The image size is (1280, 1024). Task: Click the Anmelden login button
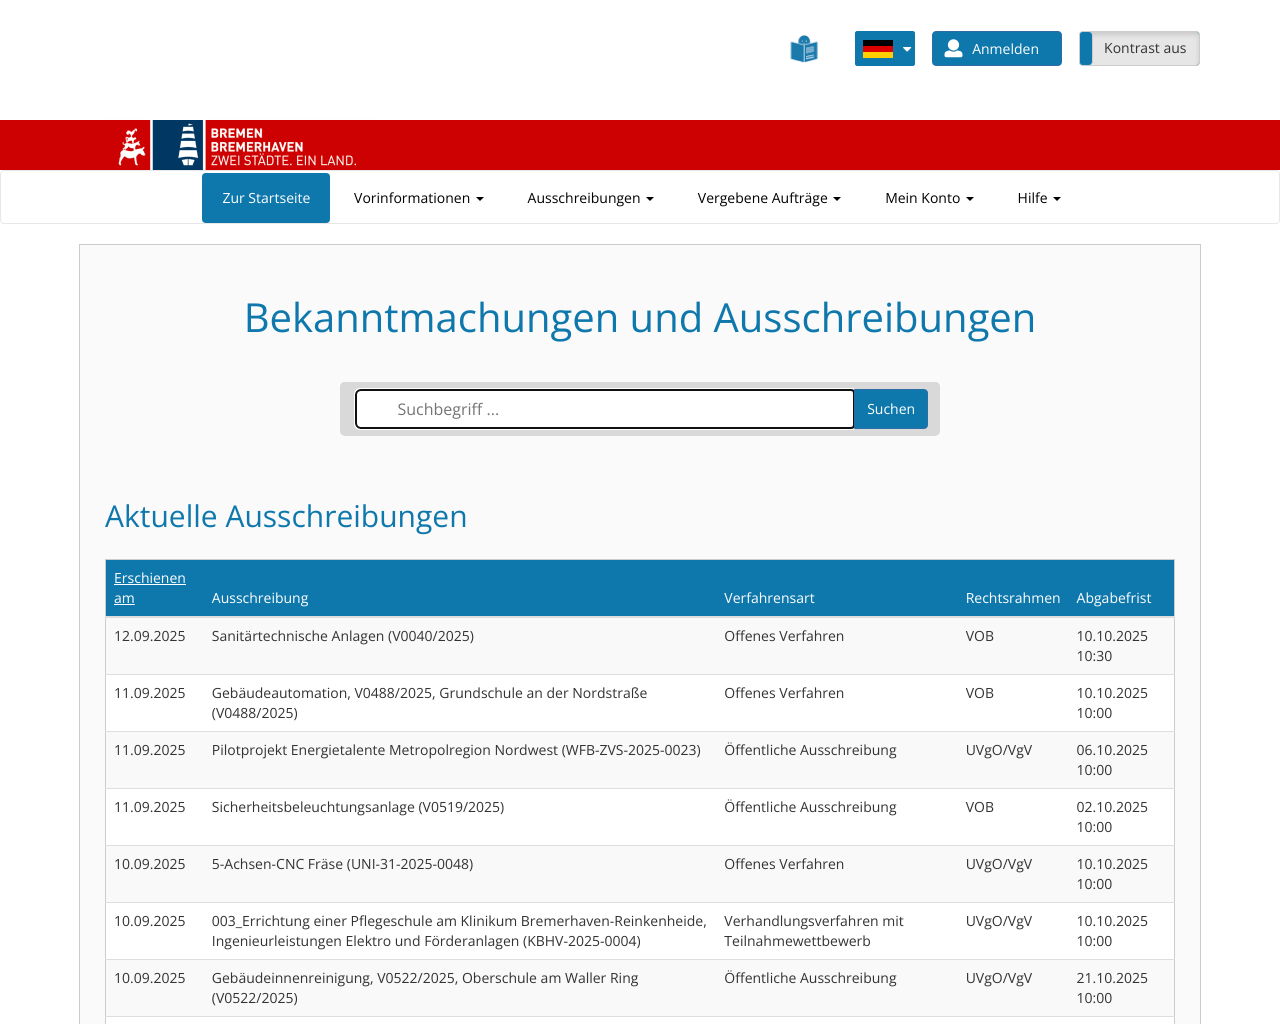point(997,48)
